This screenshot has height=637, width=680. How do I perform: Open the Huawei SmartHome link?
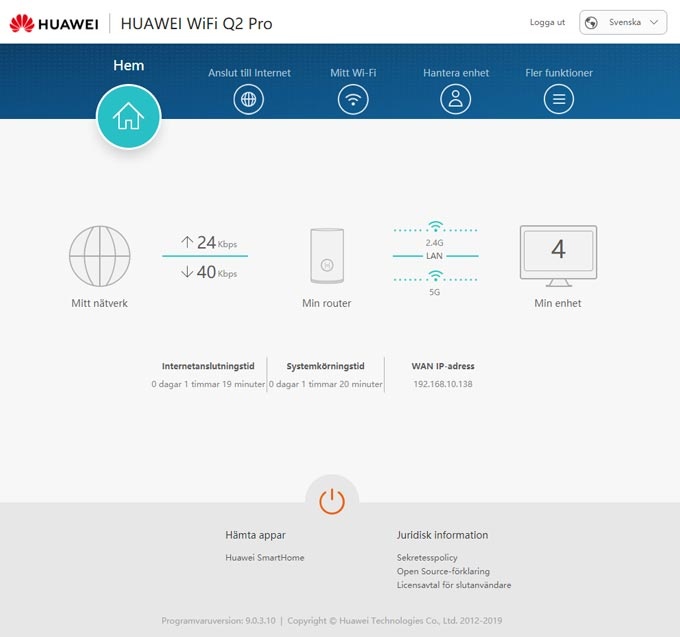(265, 558)
